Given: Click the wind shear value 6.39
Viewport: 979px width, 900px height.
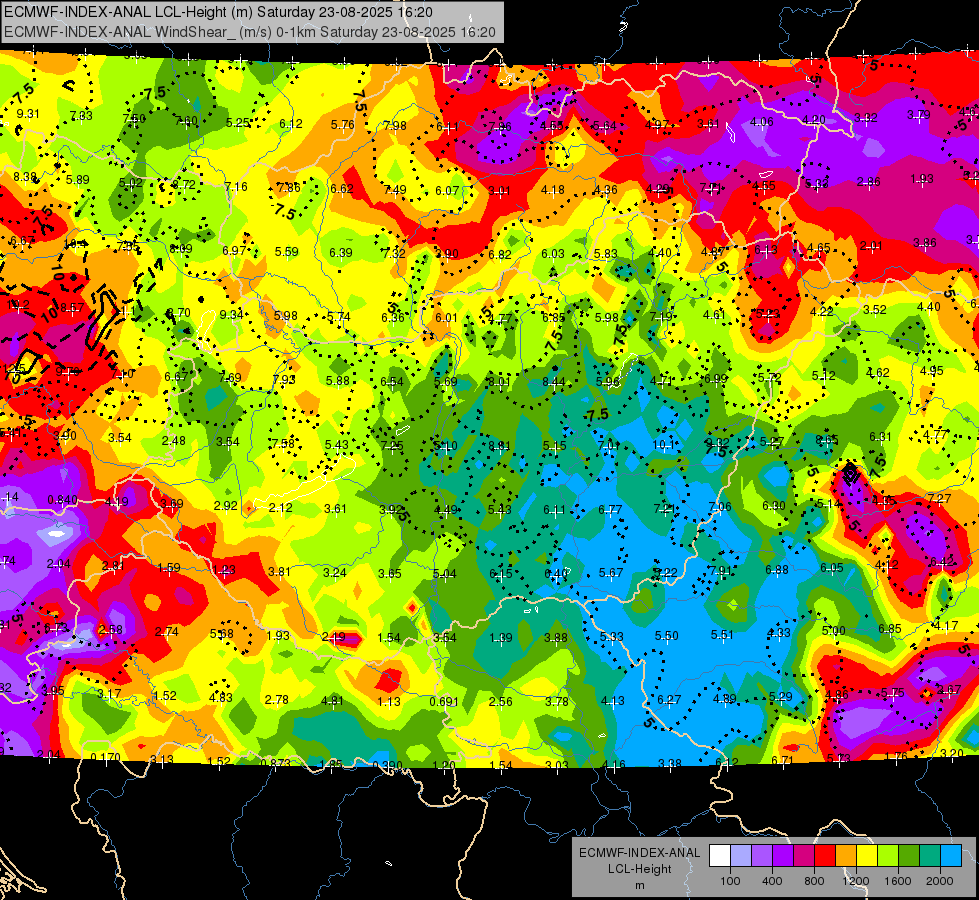Looking at the screenshot, I should tap(341, 252).
